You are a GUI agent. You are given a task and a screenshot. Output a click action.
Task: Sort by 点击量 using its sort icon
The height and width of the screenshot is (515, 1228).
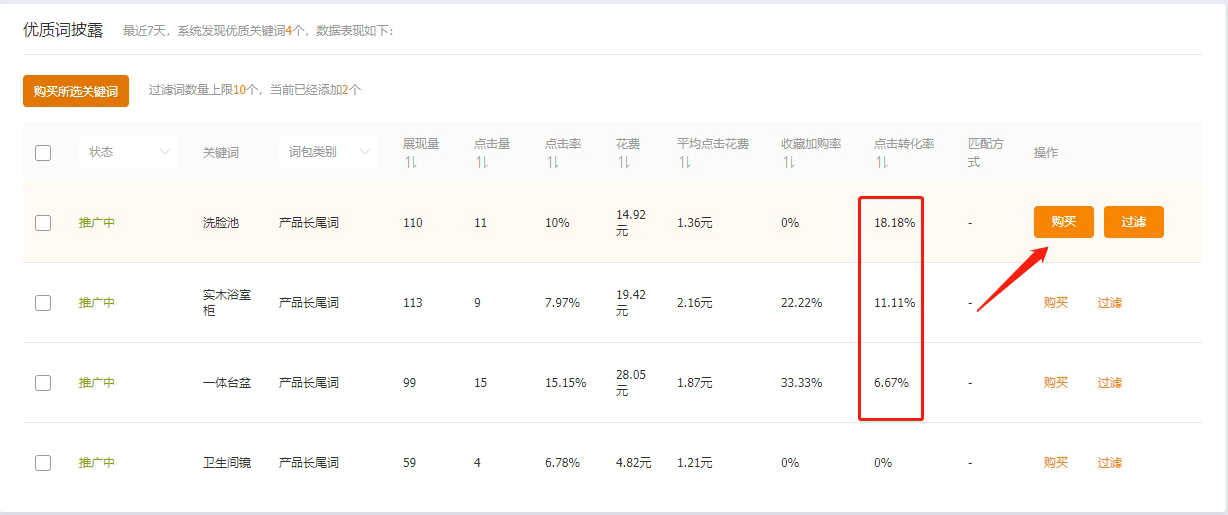481,162
